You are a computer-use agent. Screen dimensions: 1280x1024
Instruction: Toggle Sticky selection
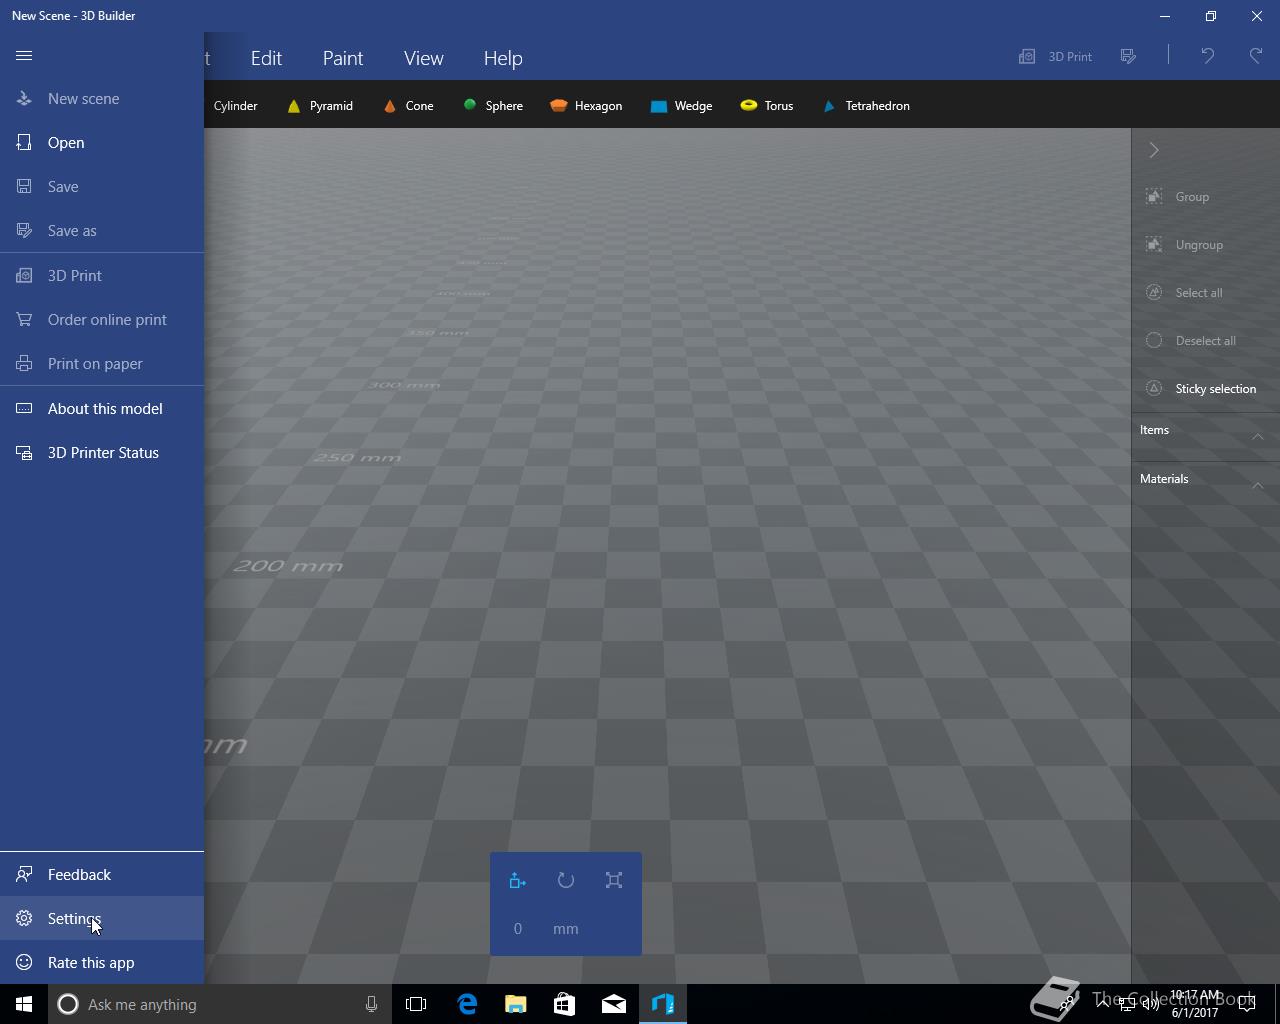click(1206, 389)
